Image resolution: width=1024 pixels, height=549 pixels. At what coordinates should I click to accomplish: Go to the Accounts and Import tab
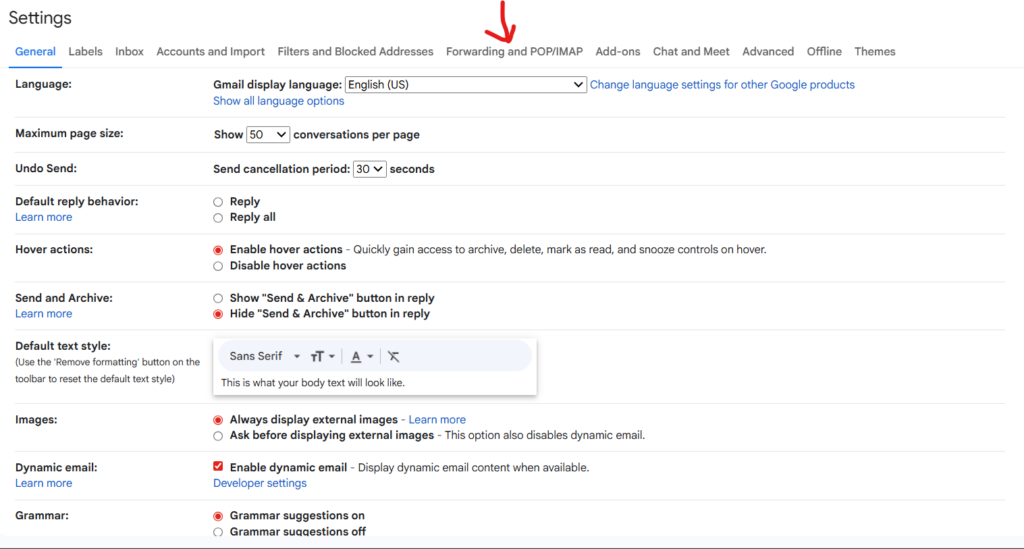[210, 51]
